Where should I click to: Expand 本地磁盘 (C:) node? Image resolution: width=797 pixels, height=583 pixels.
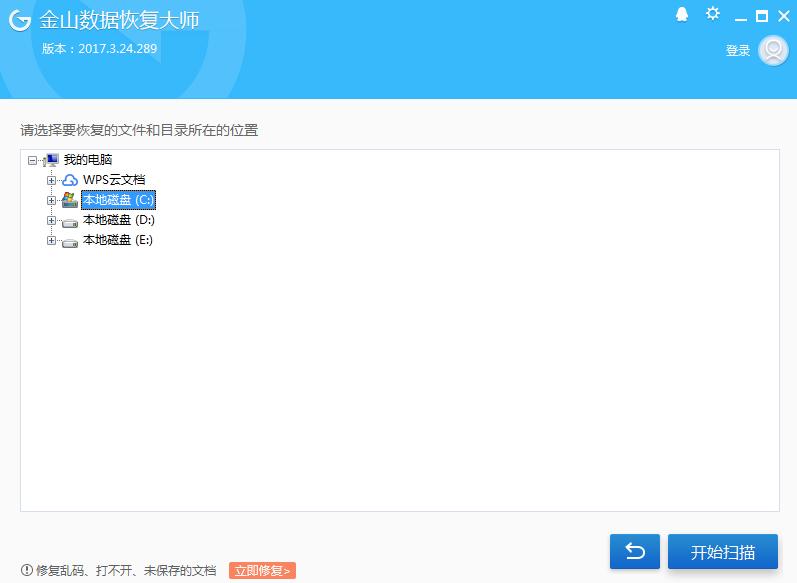click(x=51, y=200)
